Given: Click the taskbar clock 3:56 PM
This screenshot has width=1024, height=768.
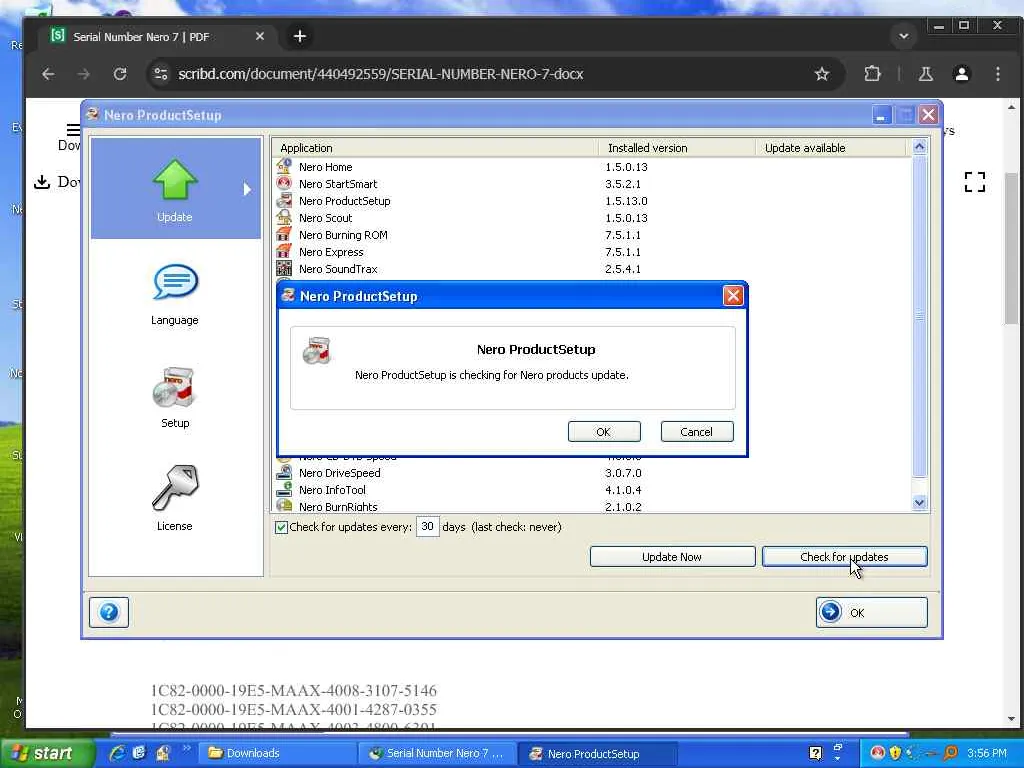Looking at the screenshot, I should pyautogui.click(x=987, y=753).
